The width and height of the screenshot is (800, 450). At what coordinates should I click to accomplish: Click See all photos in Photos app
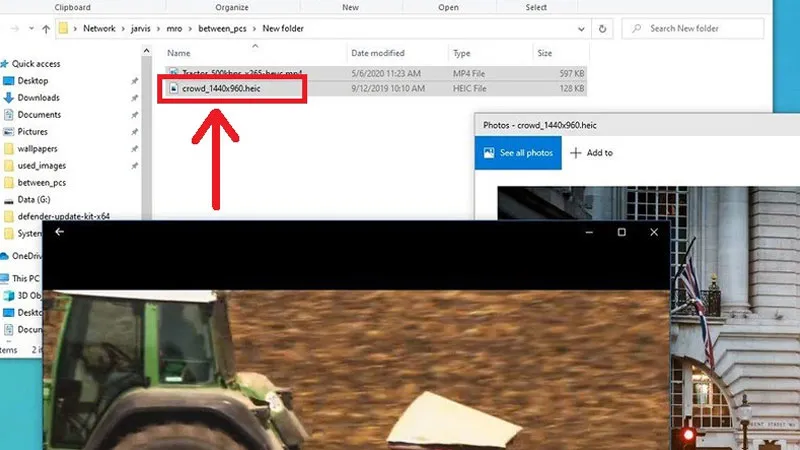point(518,153)
